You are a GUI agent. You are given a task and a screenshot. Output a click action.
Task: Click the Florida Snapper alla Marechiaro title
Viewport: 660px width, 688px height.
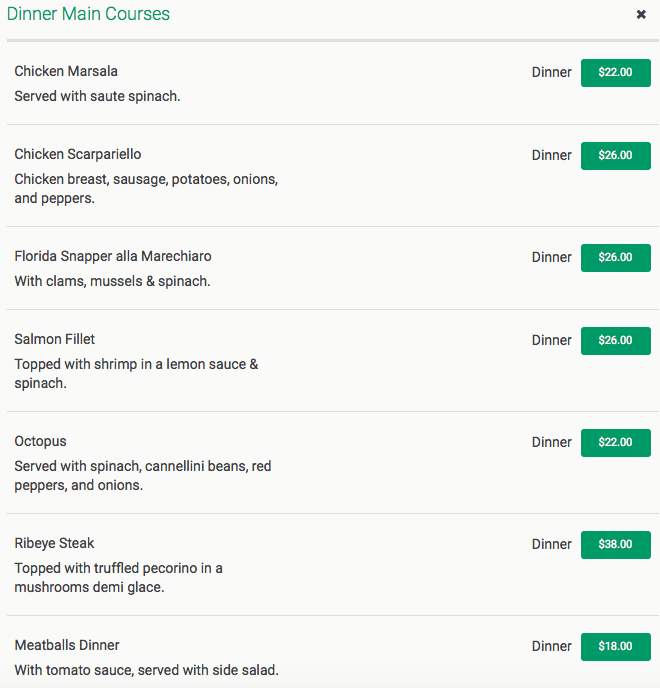pyautogui.click(x=113, y=256)
